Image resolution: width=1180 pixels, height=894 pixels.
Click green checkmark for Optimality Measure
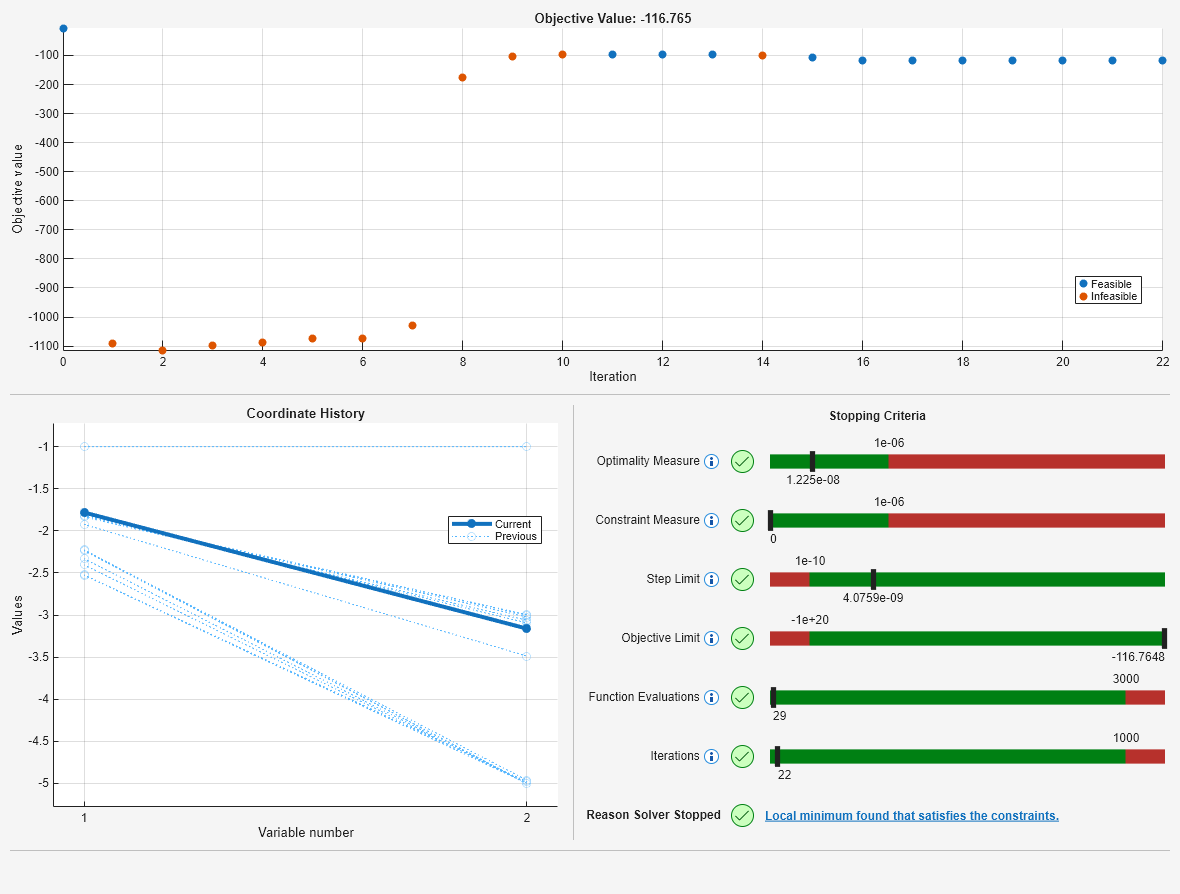[x=743, y=461]
